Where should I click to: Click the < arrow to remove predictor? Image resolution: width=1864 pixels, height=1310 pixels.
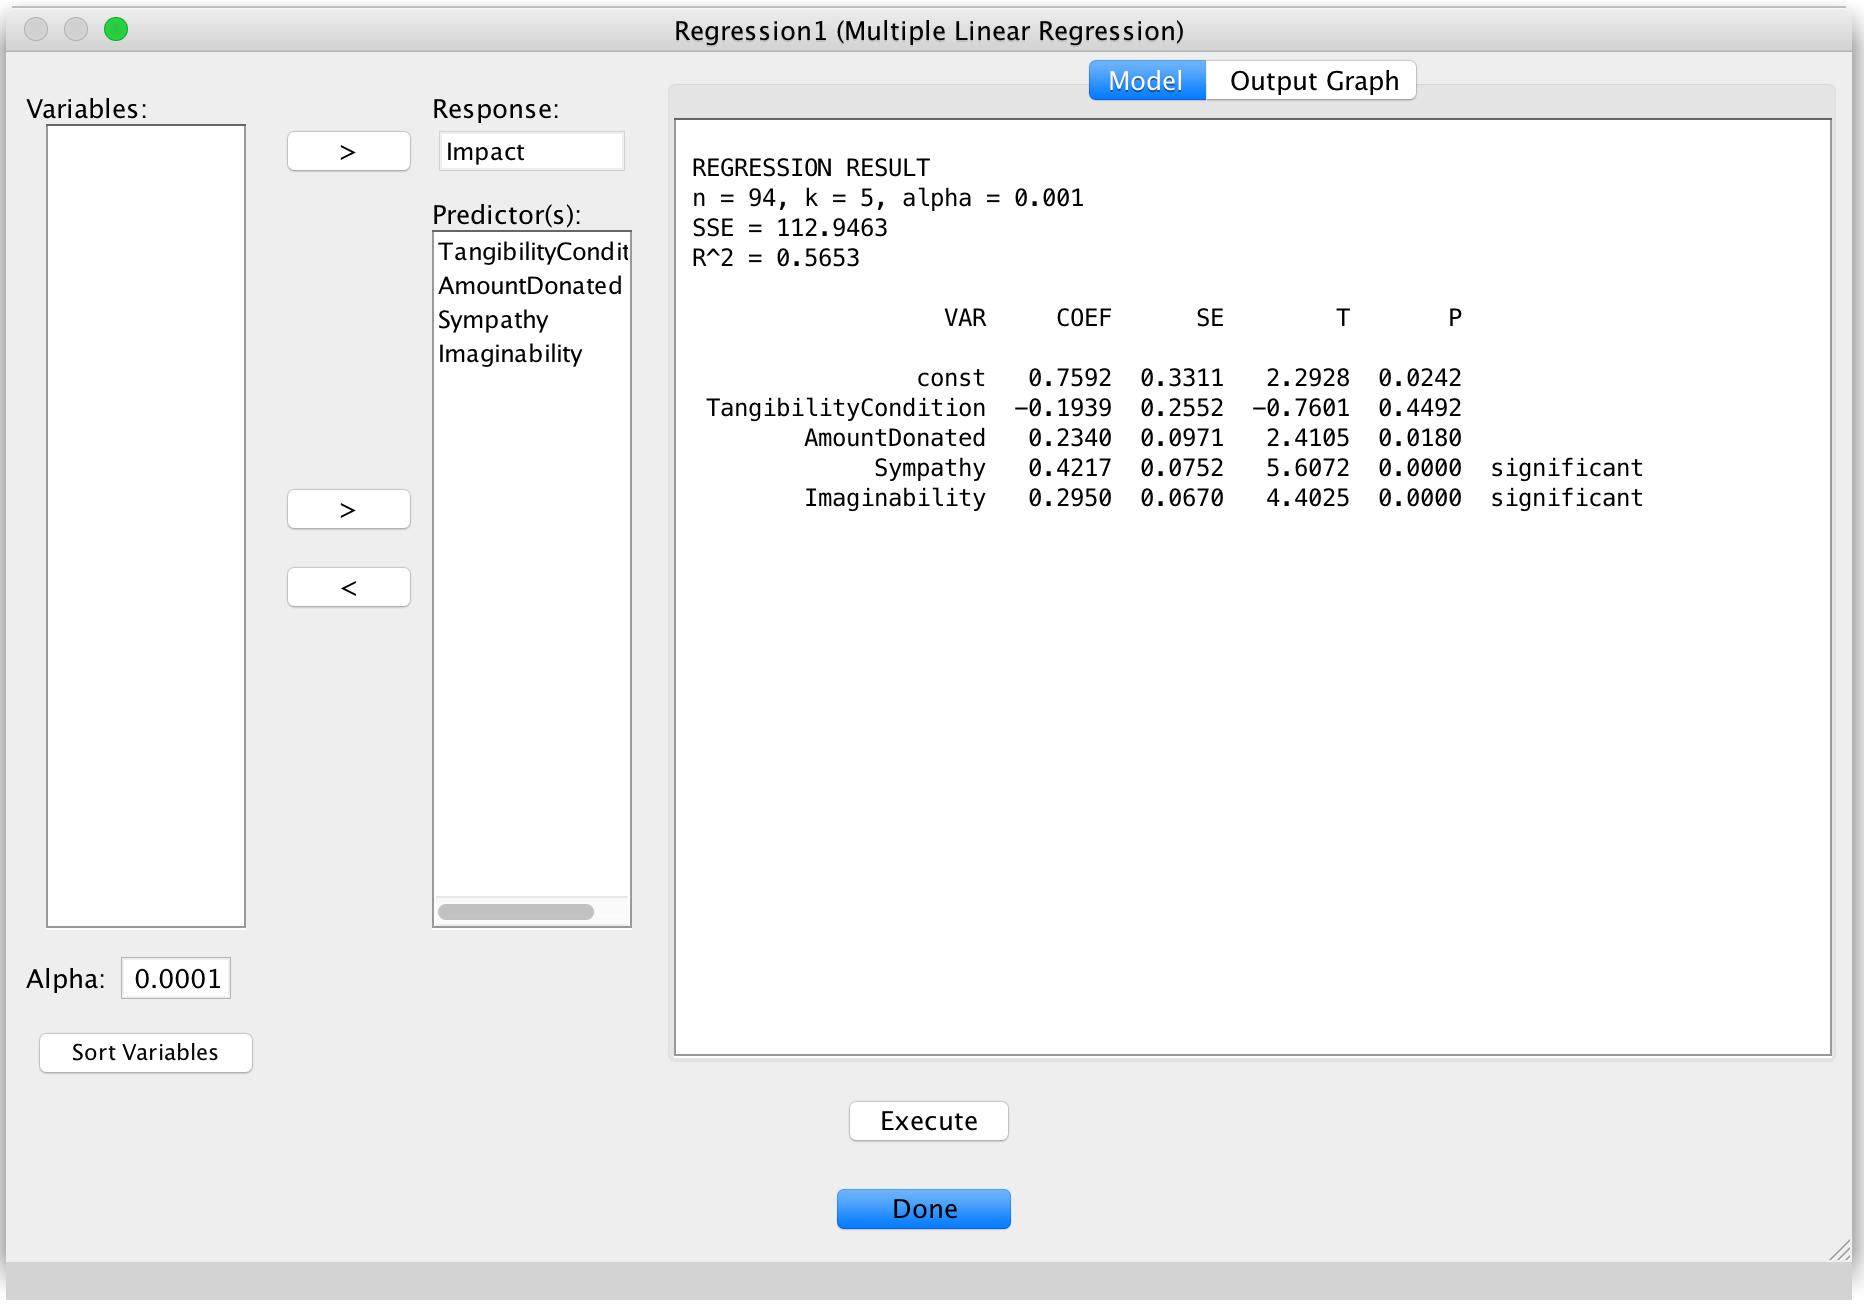[348, 587]
